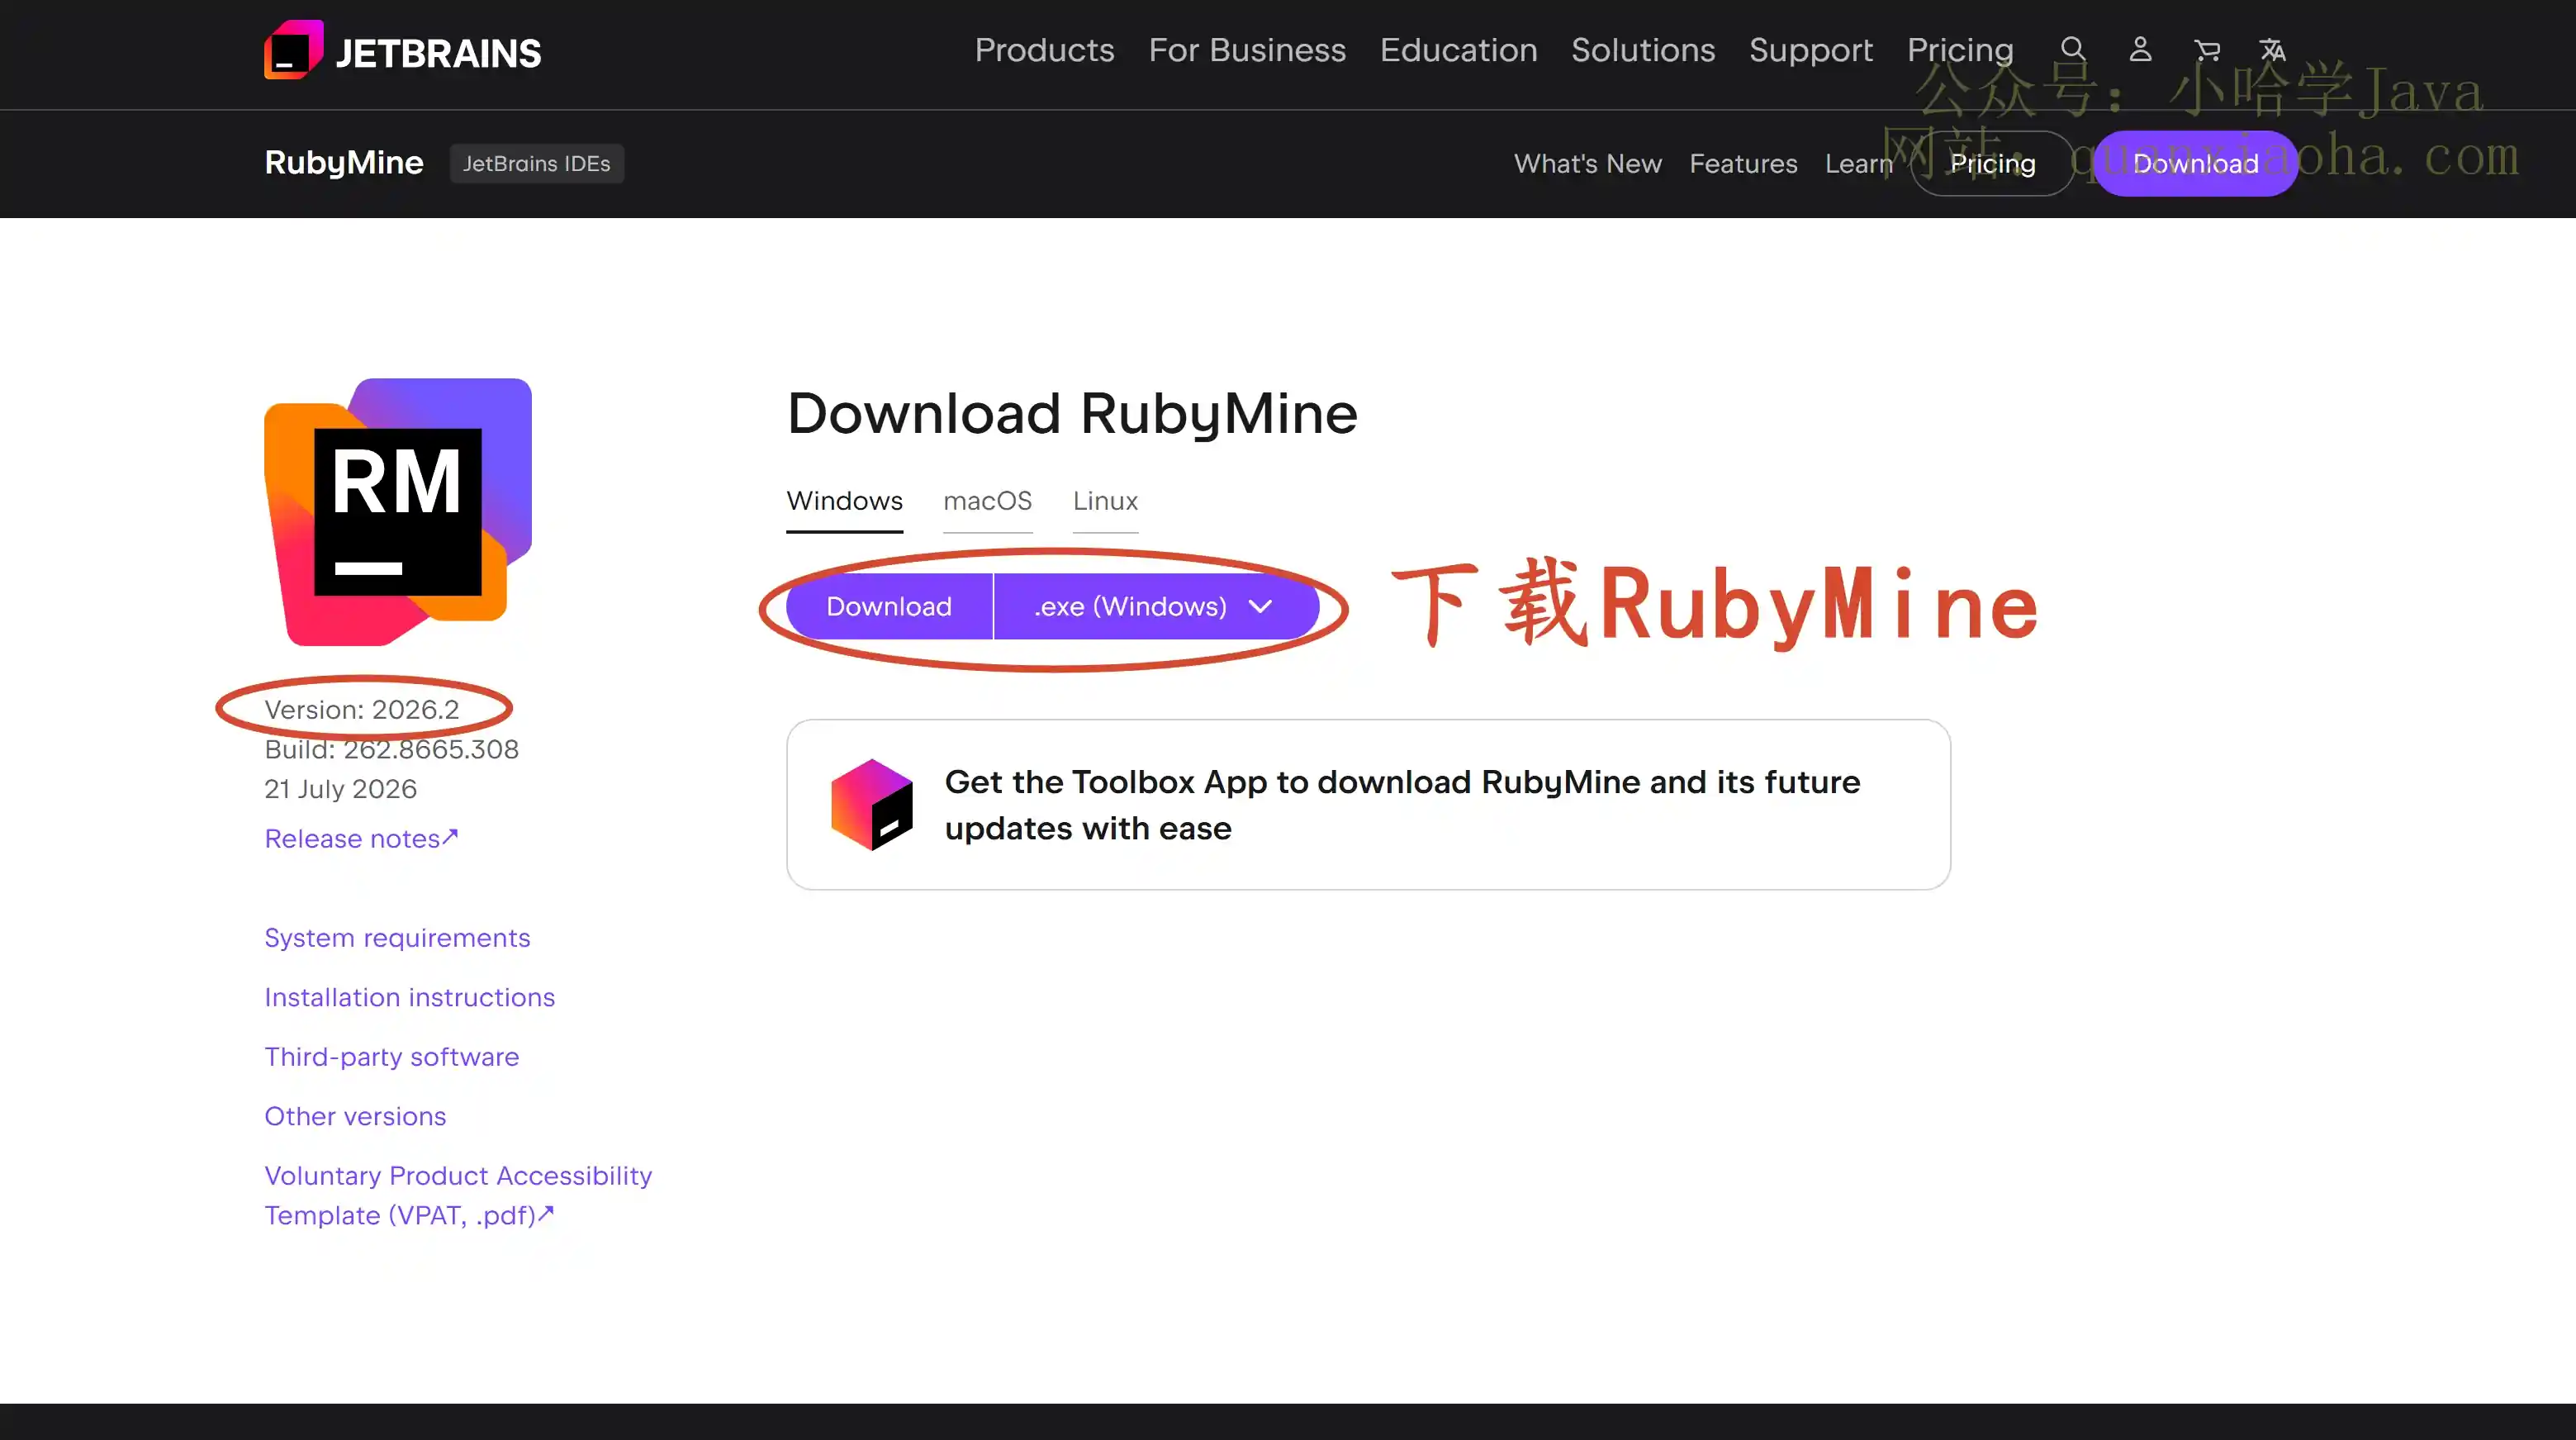
Task: Open the shopping cart icon
Action: (x=2206, y=49)
